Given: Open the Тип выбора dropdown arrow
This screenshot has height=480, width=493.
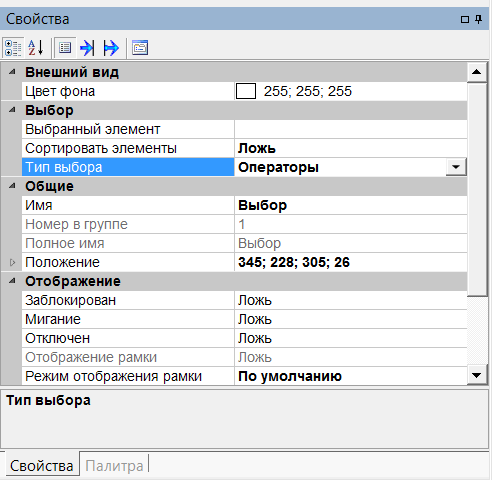Looking at the screenshot, I should (456, 167).
